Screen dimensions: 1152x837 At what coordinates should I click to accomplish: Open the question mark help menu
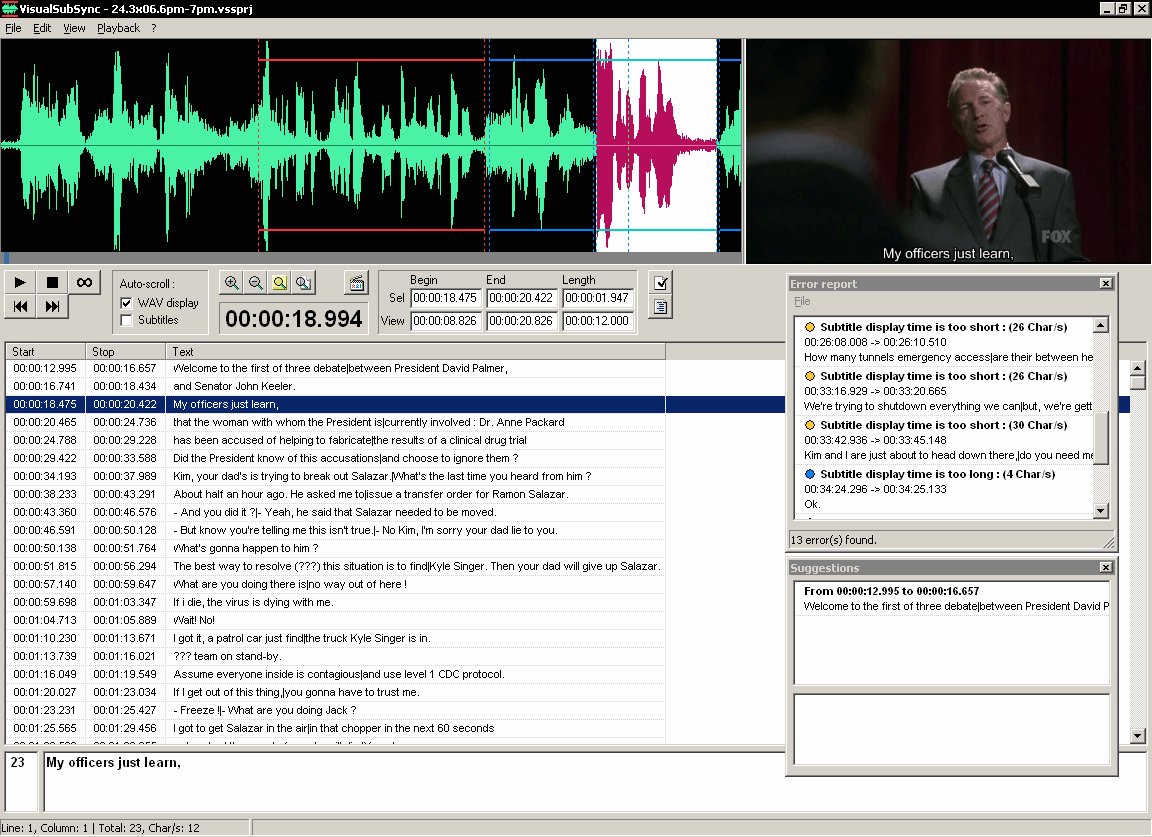(x=151, y=28)
